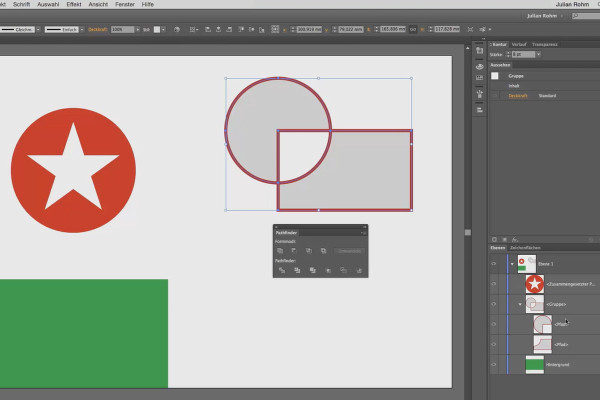This screenshot has height=400, width=600.
Task: Click the Intersect shape mode icon
Action: pos(309,251)
